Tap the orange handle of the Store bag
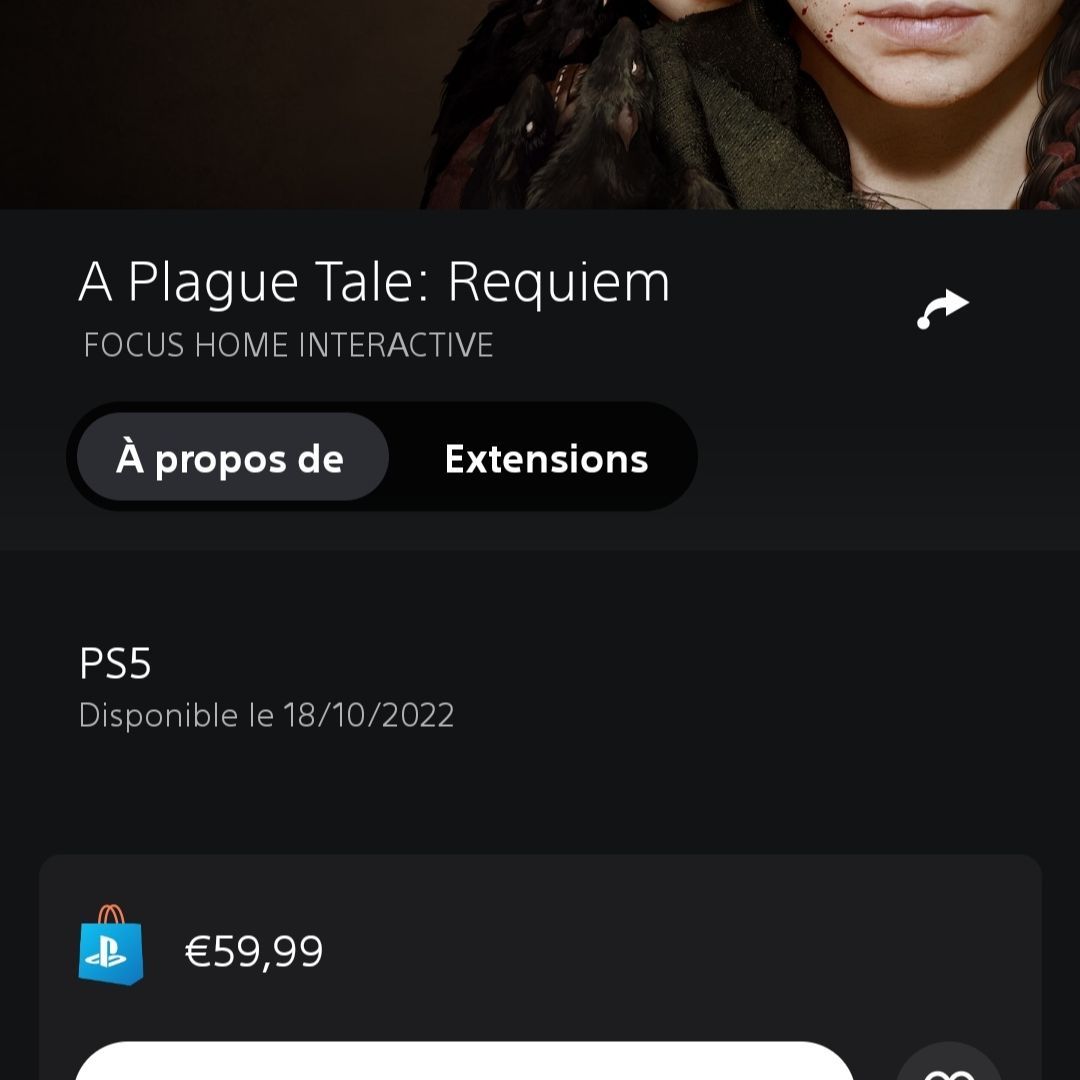Screen dimensions: 1080x1080 (111, 914)
